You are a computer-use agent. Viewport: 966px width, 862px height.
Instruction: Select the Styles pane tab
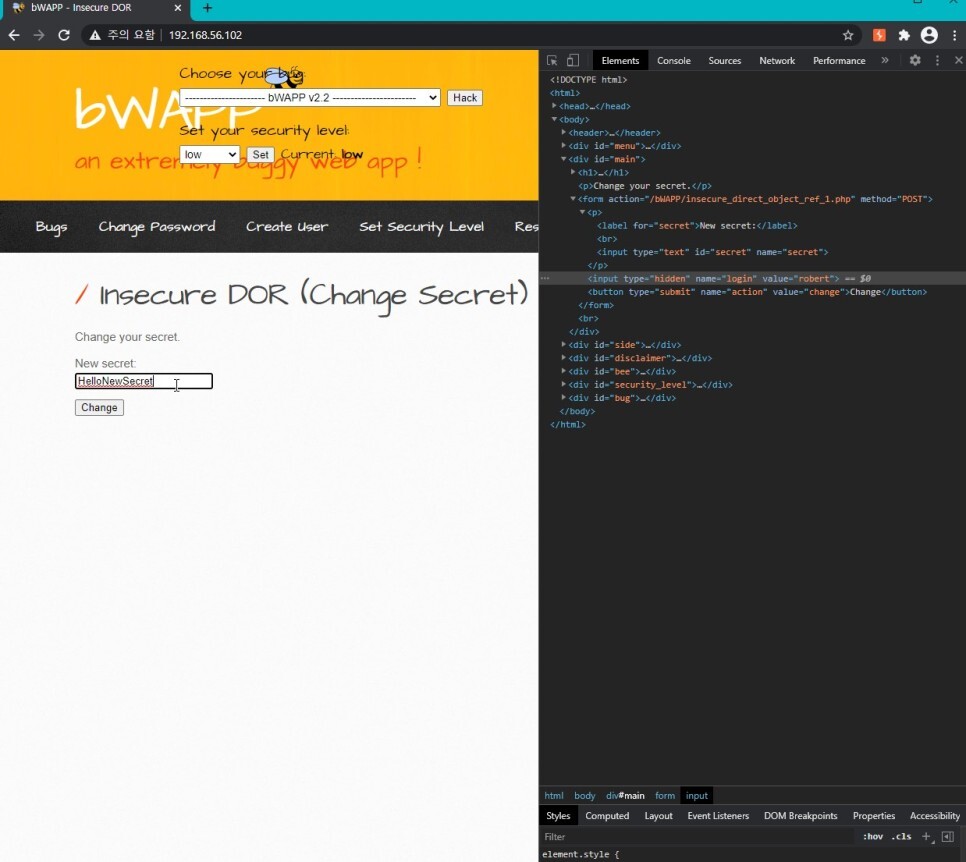(x=558, y=816)
